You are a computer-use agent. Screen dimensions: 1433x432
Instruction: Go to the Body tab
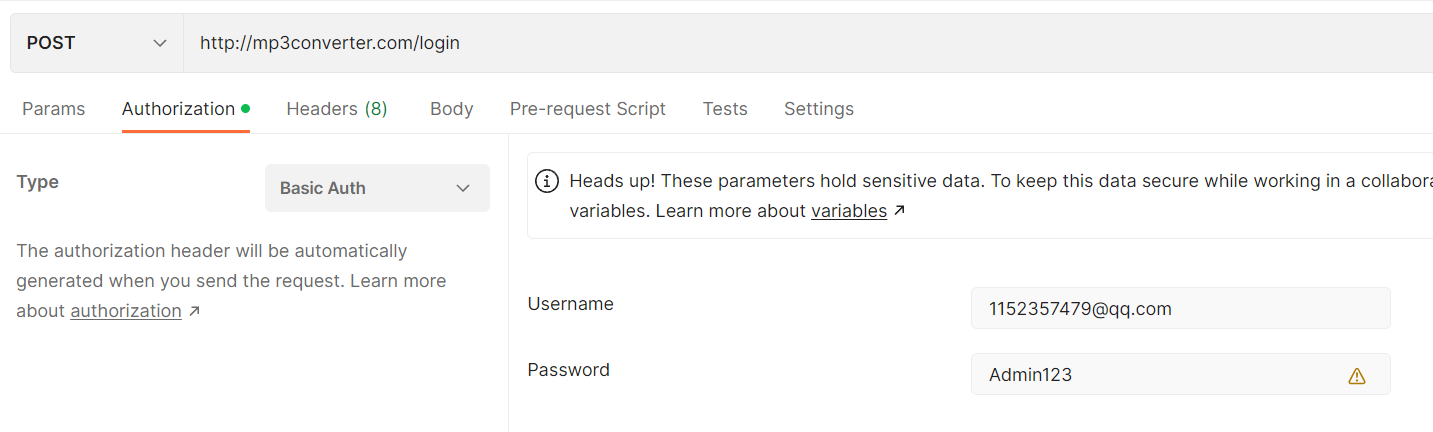tap(451, 109)
